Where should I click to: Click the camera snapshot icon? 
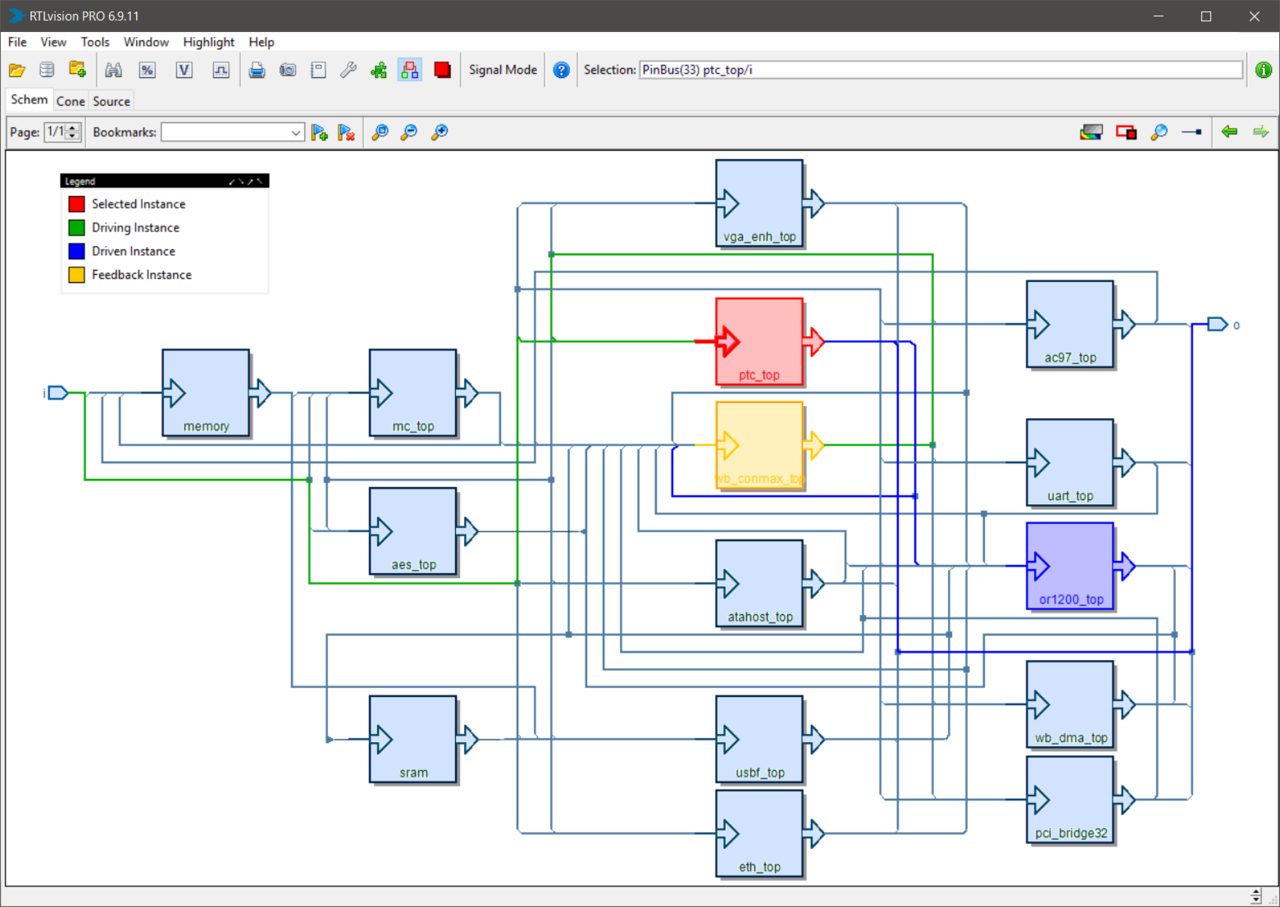(287, 70)
